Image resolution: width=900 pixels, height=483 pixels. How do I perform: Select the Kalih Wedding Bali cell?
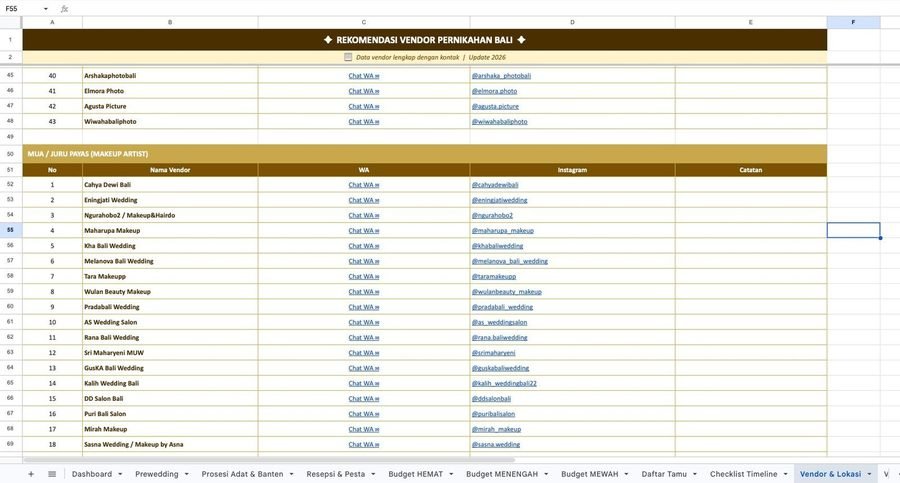[x=170, y=383]
